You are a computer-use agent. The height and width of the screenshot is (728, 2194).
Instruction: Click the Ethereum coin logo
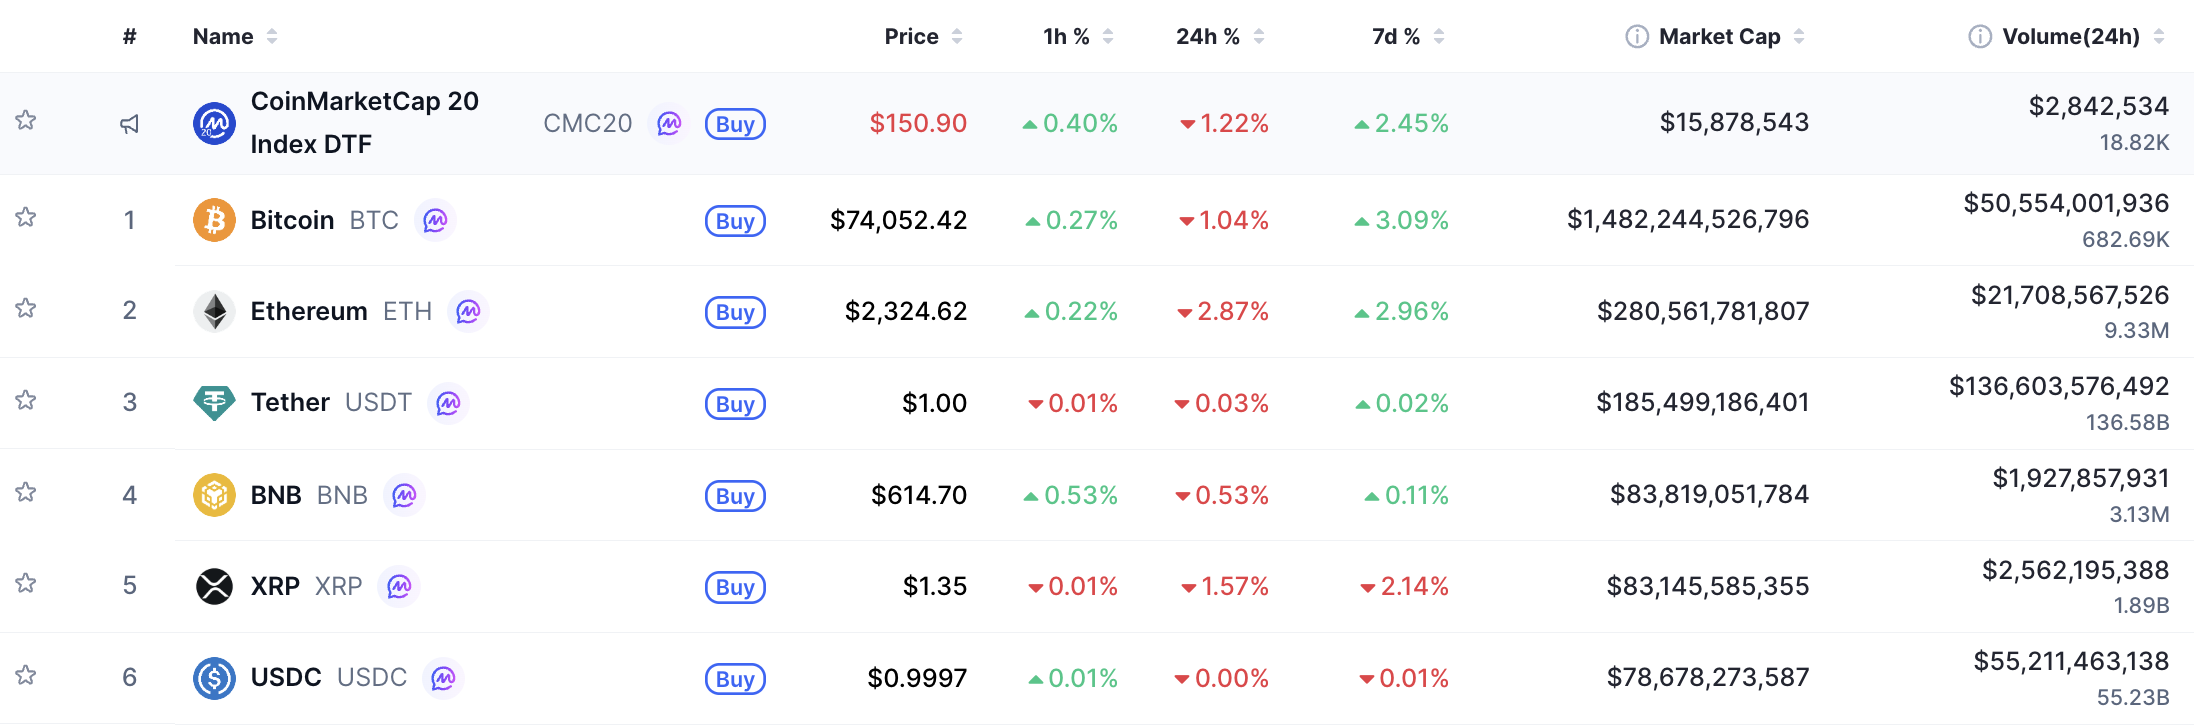pos(215,311)
